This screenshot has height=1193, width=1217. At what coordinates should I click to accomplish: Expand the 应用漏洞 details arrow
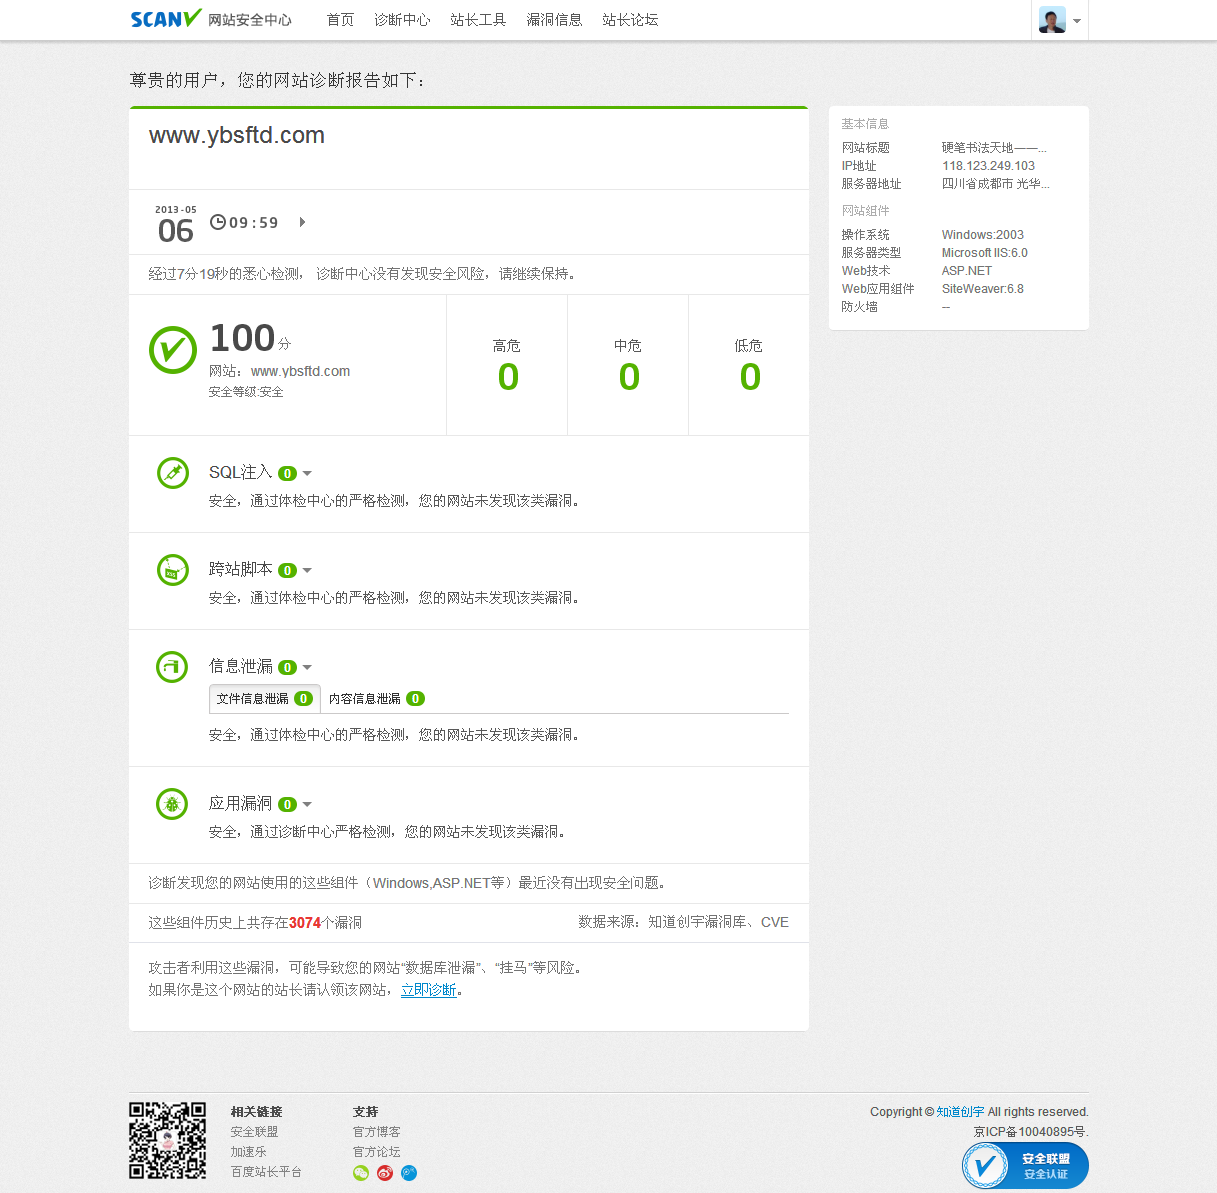(307, 804)
